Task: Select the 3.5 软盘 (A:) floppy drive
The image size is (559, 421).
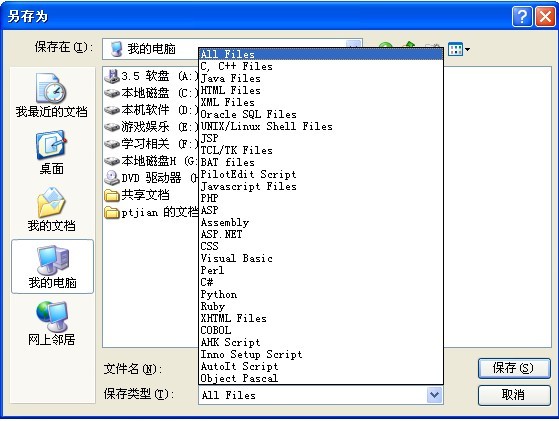Action: coord(151,76)
